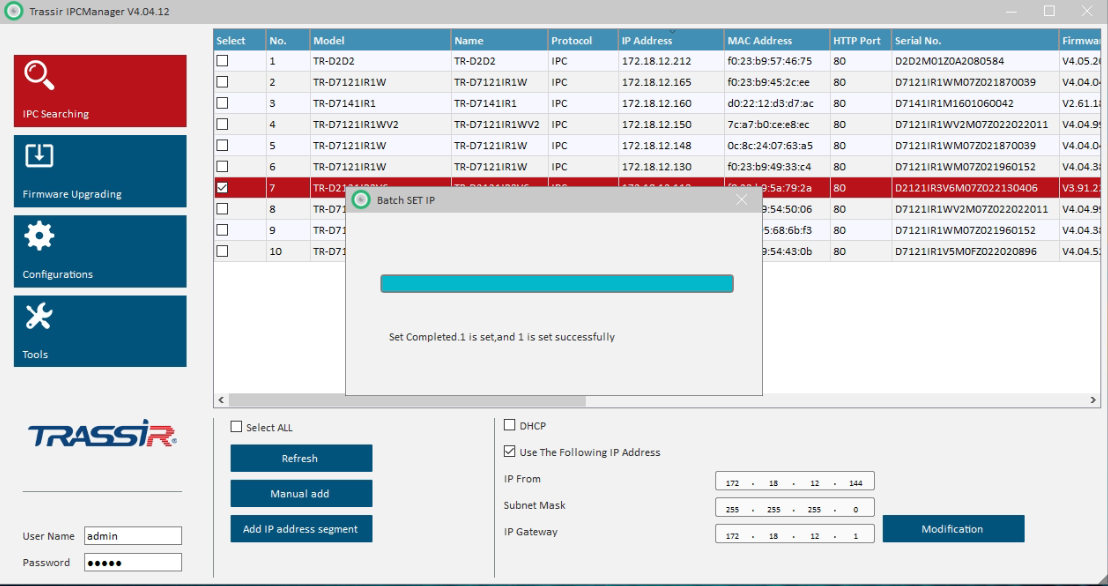Screen dimensions: 1108x586
Task: Sort by the HTTP Port column header
Action: tap(860, 40)
